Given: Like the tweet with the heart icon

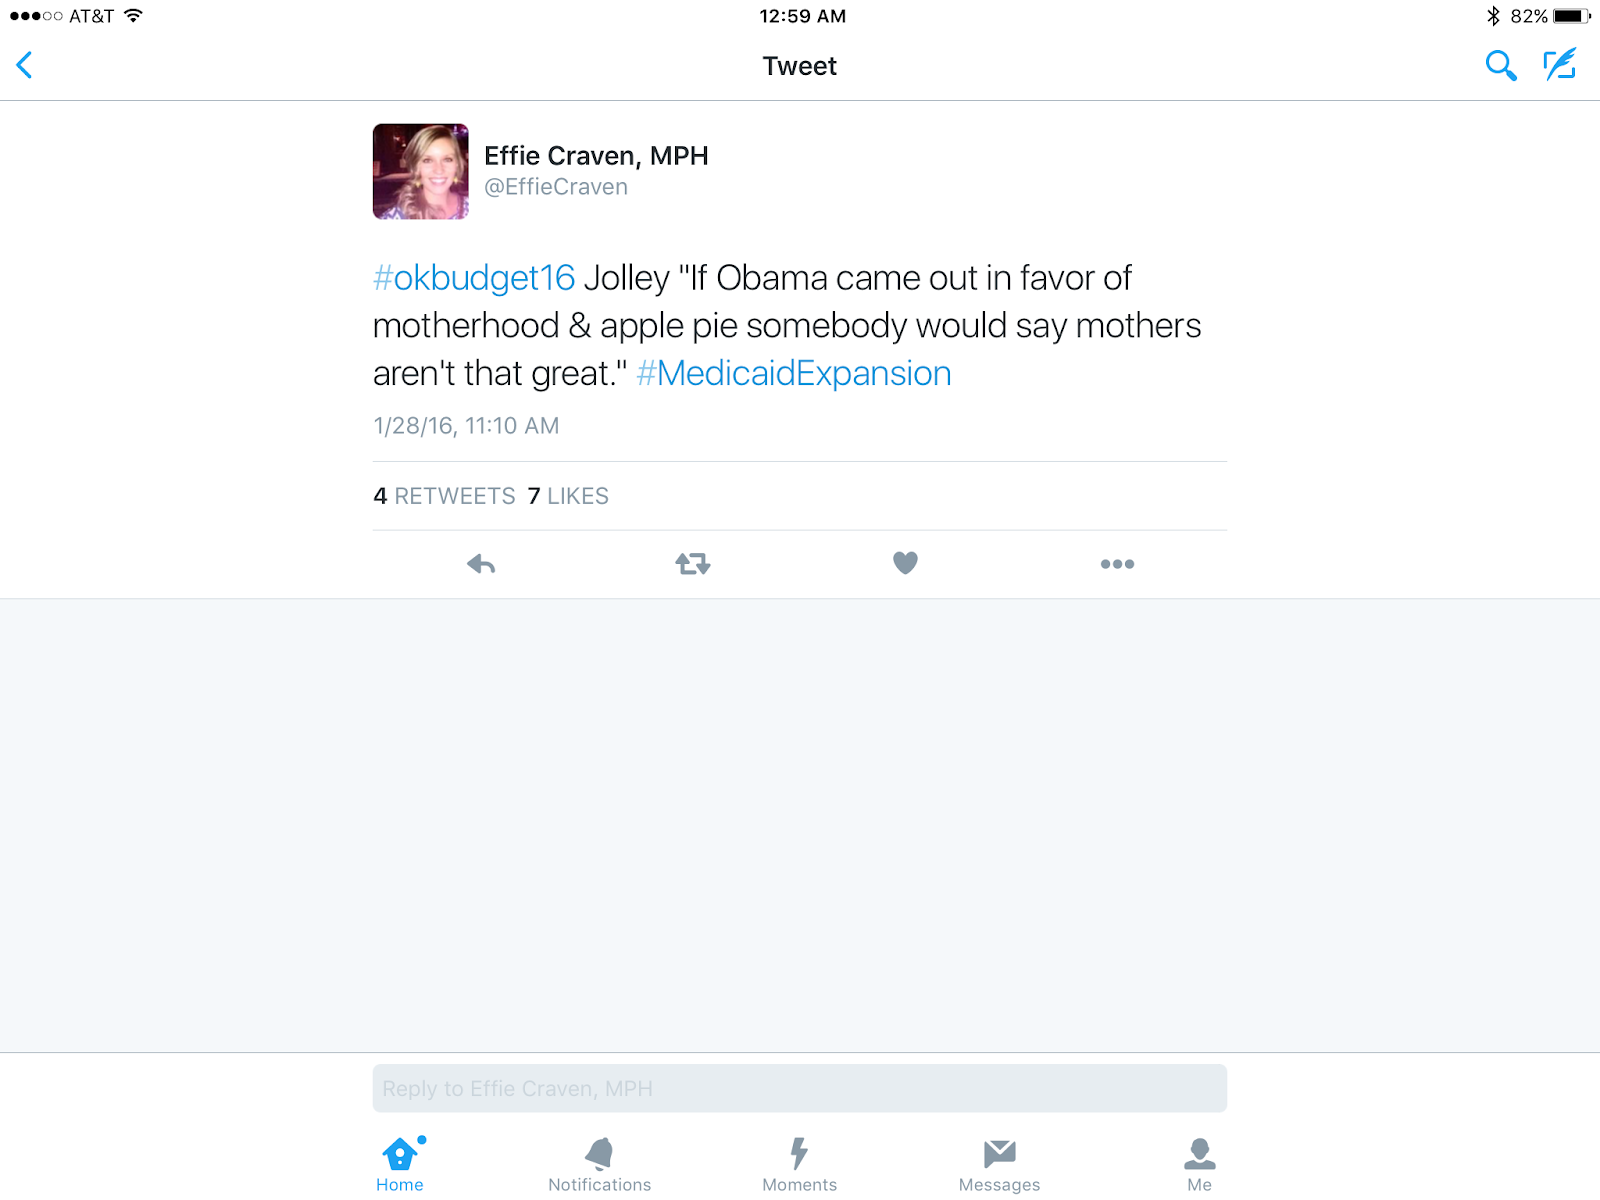Looking at the screenshot, I should [905, 563].
